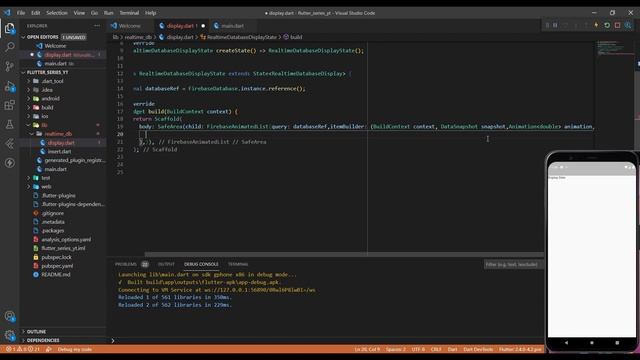Click the unsaved dot on display.dart tab

click(203, 26)
